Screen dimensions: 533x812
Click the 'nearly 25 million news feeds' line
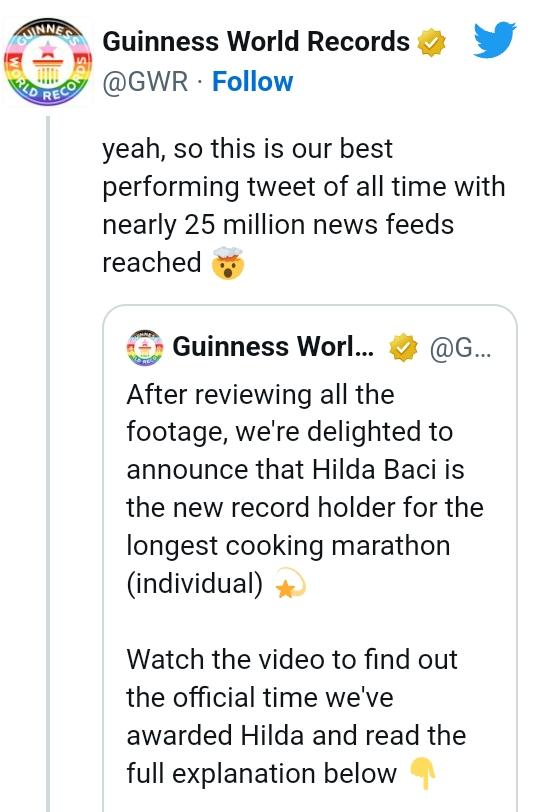278,225
